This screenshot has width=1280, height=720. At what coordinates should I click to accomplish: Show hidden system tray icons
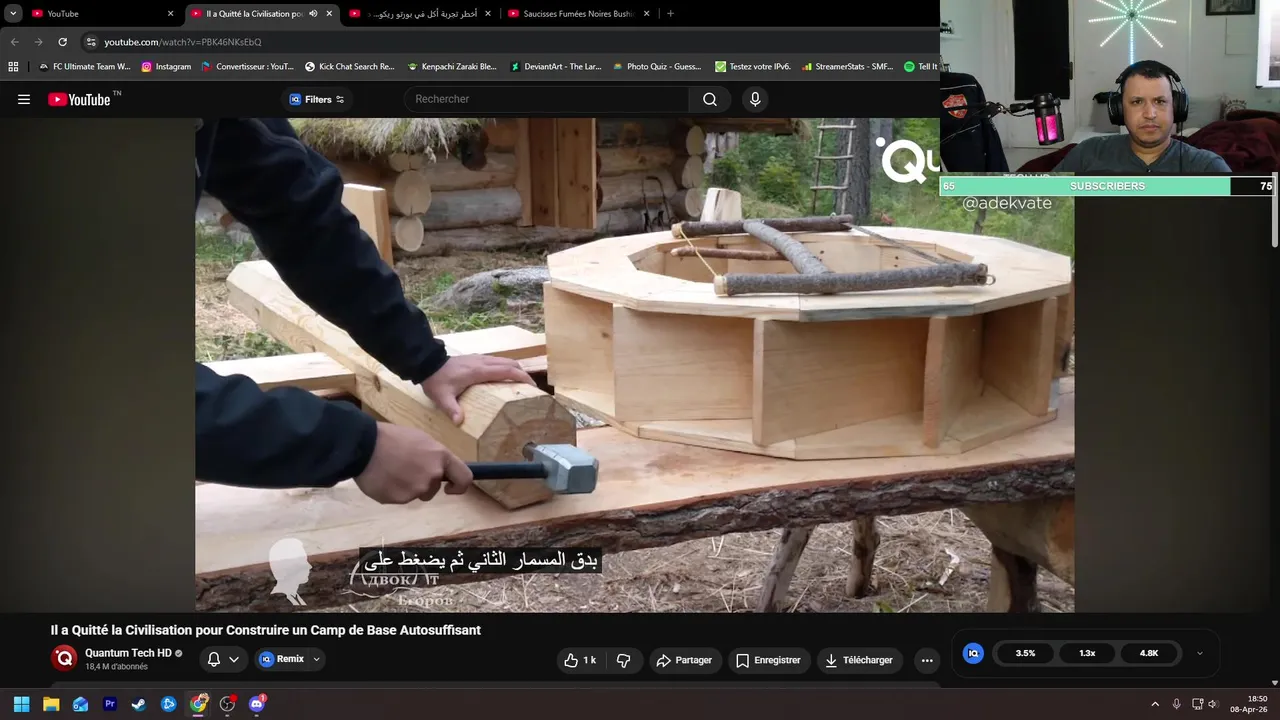coord(1155,704)
